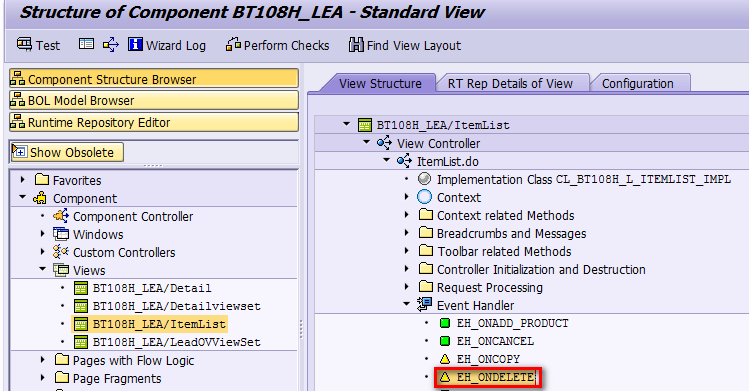Select EH_ONCANCEL event handler
Viewport: 749px width, 391px height.
[x=495, y=341]
